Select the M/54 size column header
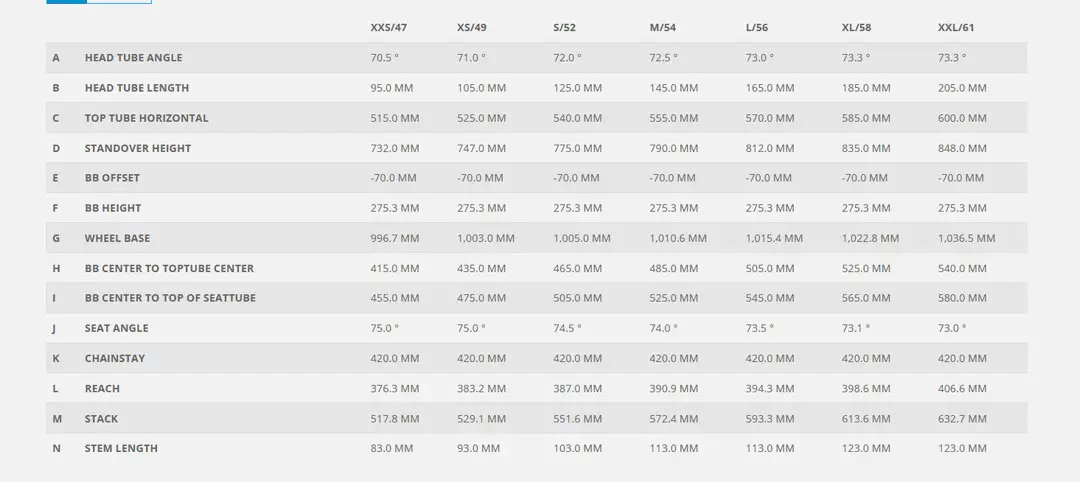The image size is (1080, 482). pos(662,27)
